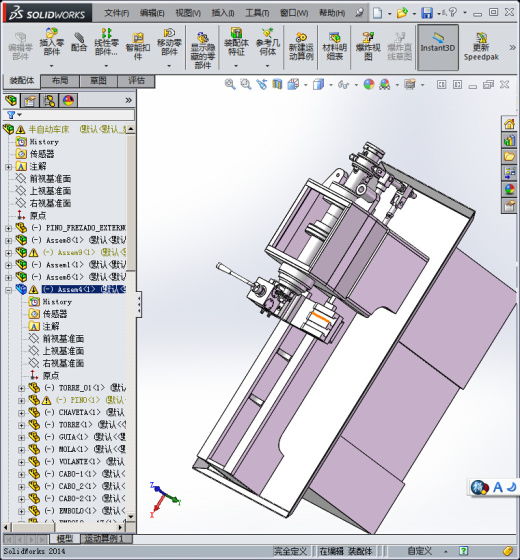Open Design Library task pane icon
This screenshot has width=520, height=560.
[x=509, y=140]
